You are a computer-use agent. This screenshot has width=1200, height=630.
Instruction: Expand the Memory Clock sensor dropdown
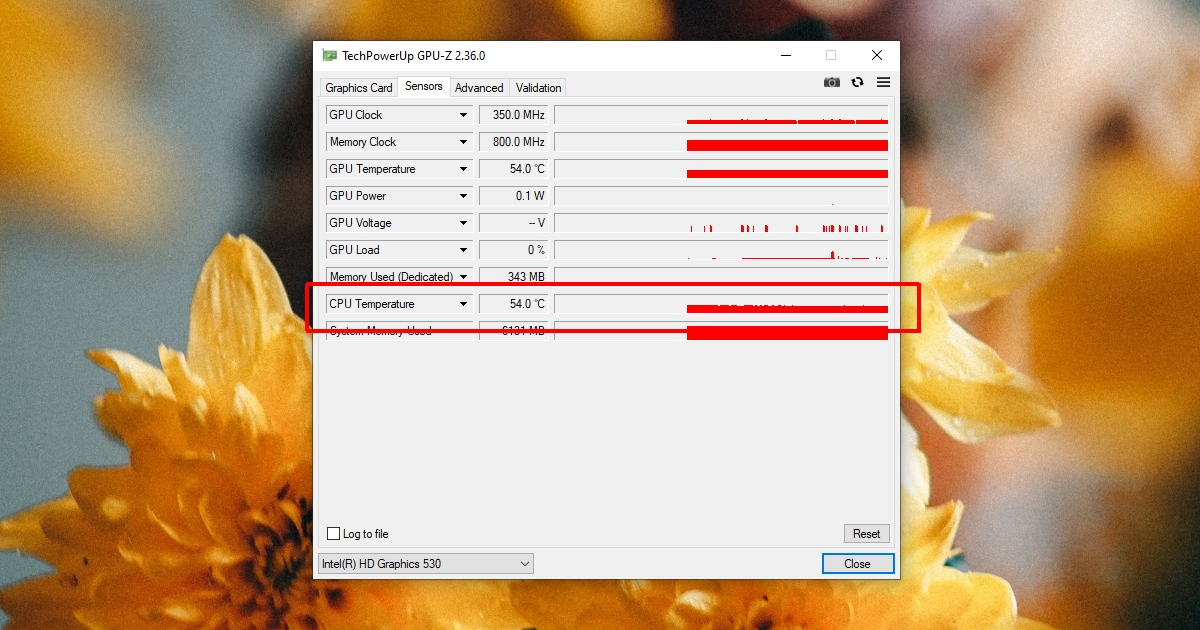click(x=463, y=142)
